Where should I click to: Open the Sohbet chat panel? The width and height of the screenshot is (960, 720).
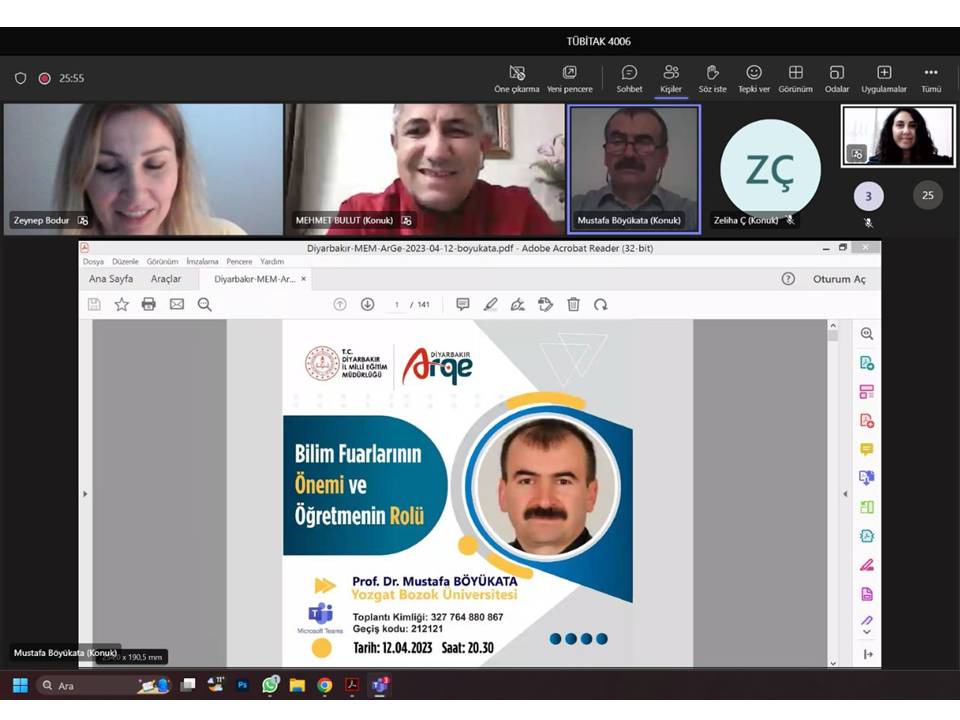pyautogui.click(x=629, y=78)
